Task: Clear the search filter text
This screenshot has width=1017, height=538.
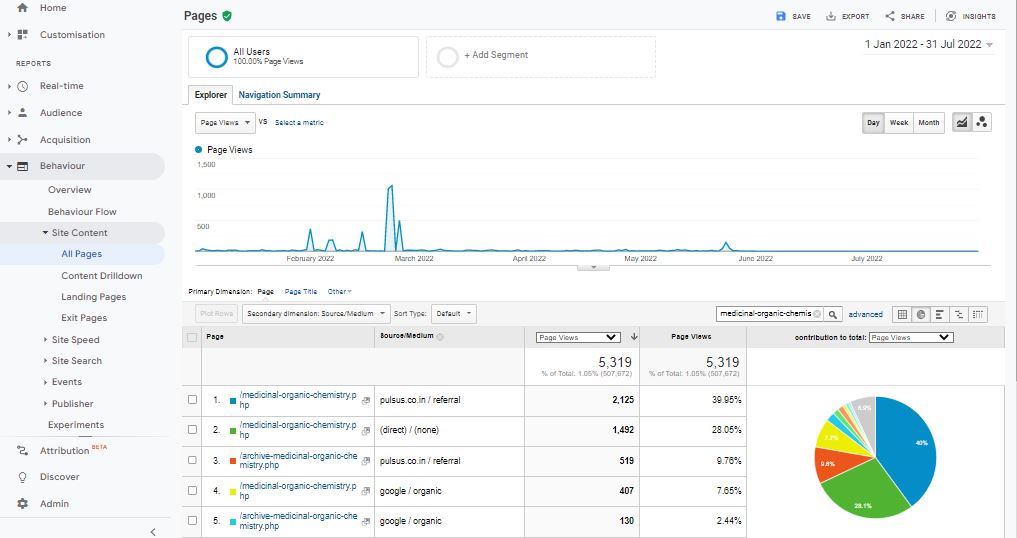Action: [817, 314]
